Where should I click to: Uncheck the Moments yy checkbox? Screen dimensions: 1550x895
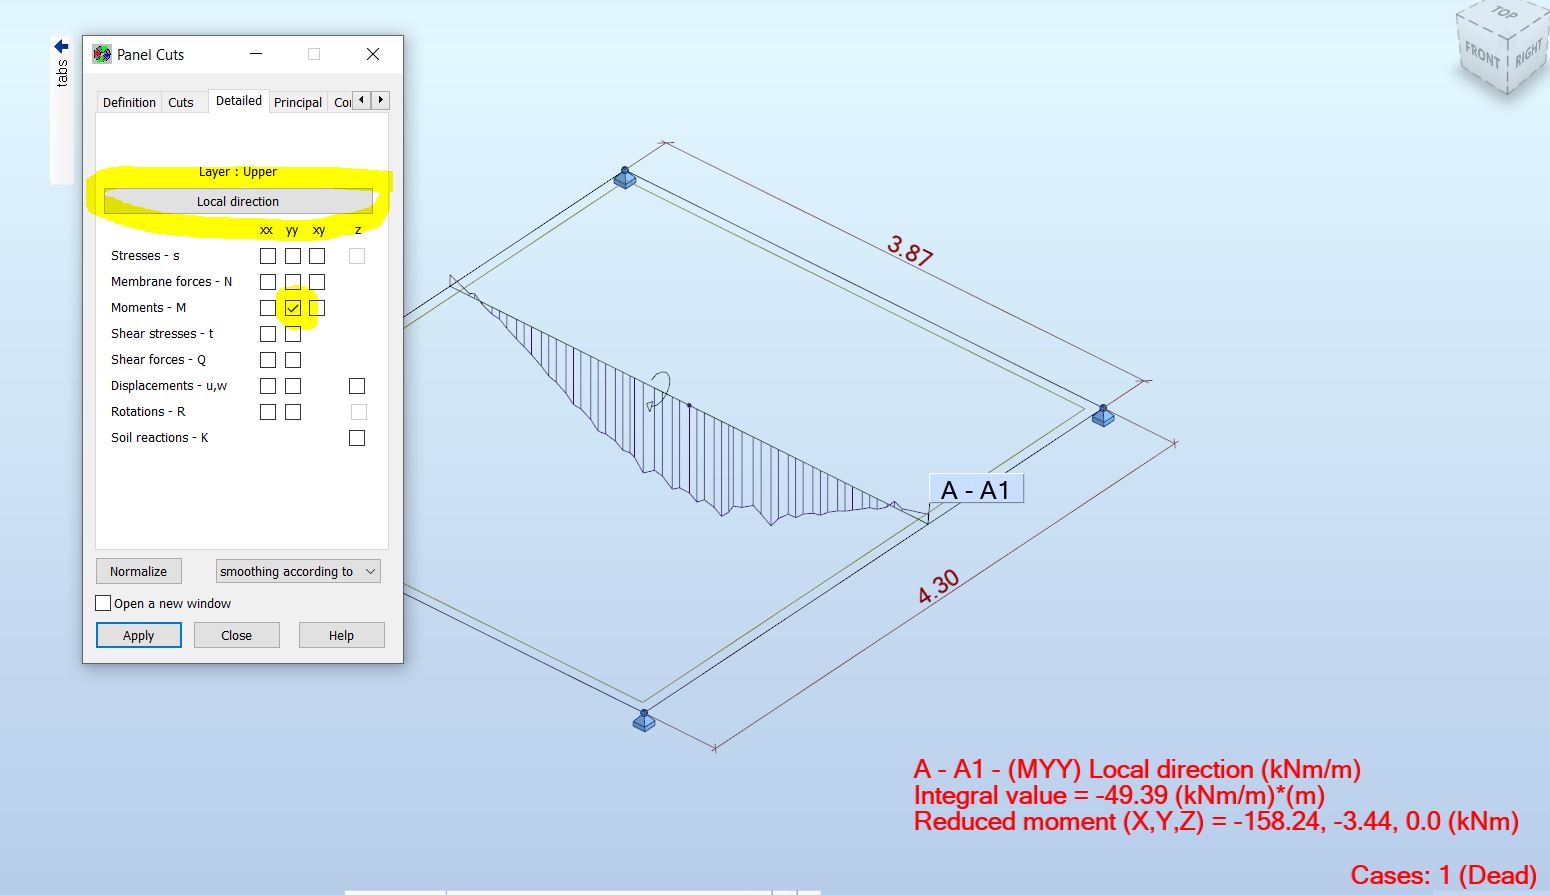pyautogui.click(x=291, y=307)
